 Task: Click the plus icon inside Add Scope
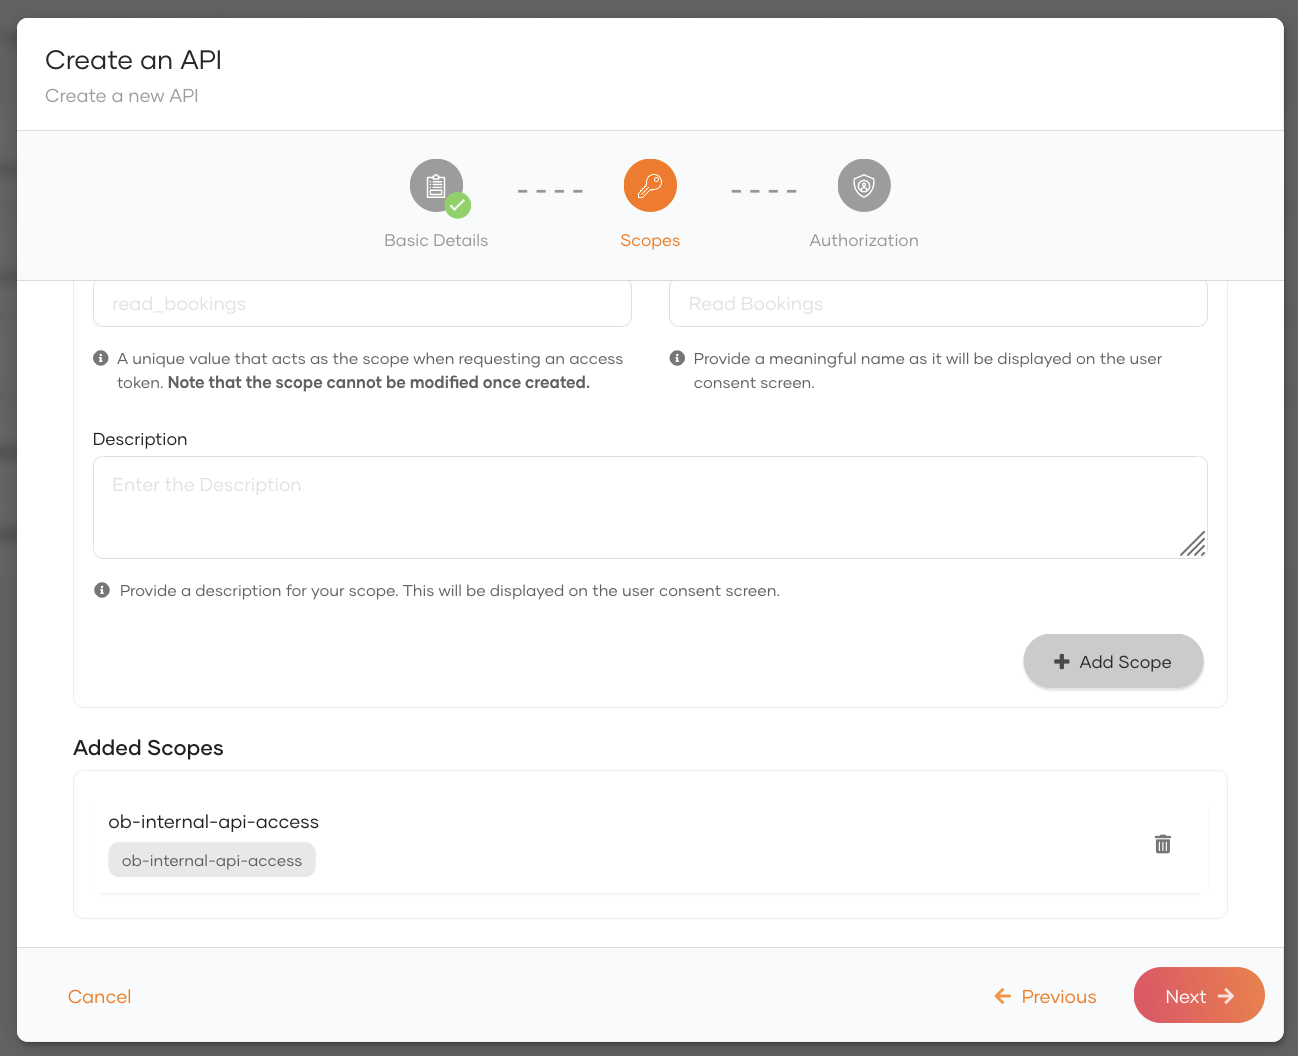point(1062,661)
